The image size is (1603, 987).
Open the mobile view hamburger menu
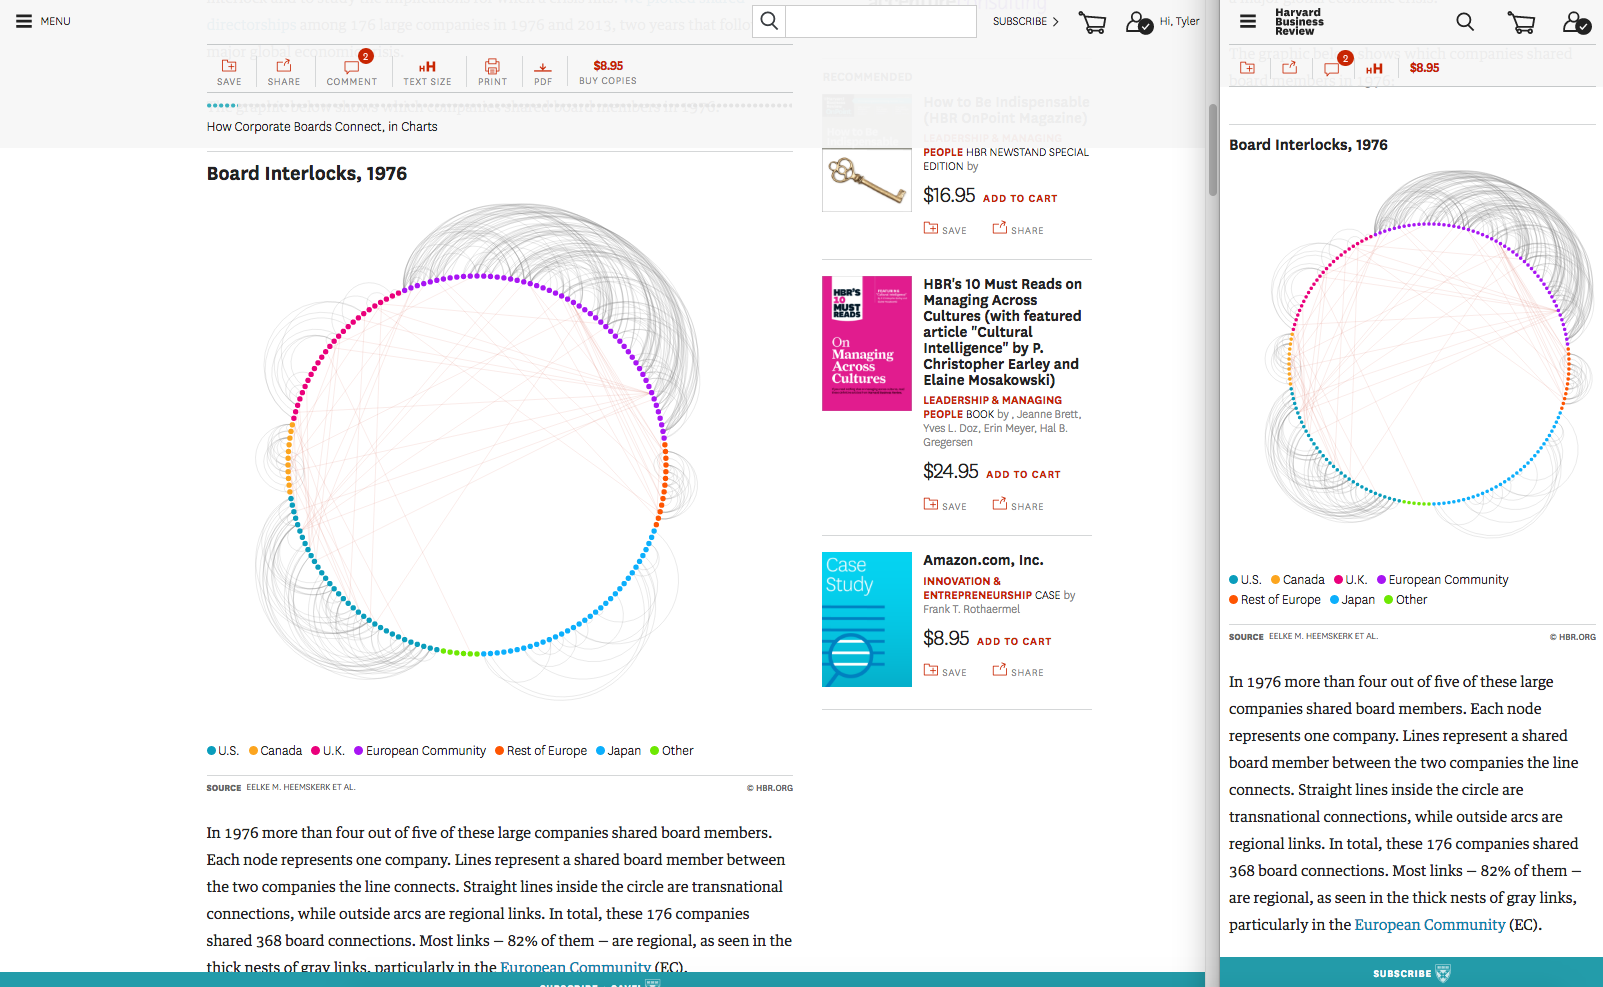tap(1247, 21)
